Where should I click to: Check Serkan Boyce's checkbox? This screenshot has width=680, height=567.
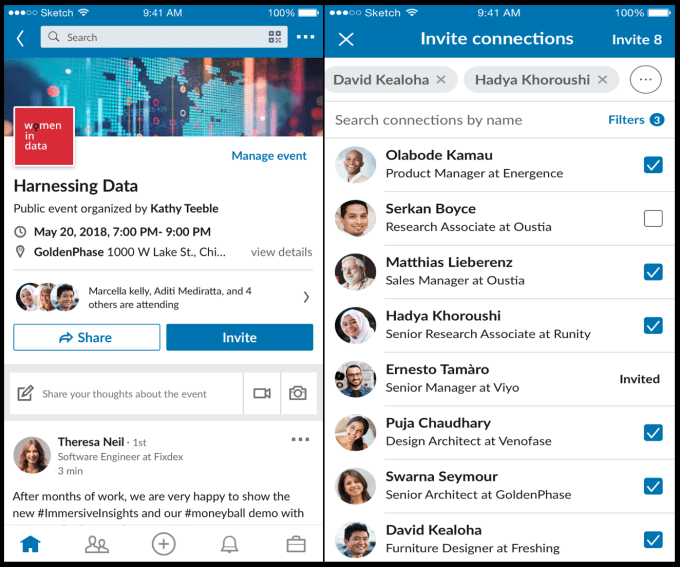click(653, 218)
